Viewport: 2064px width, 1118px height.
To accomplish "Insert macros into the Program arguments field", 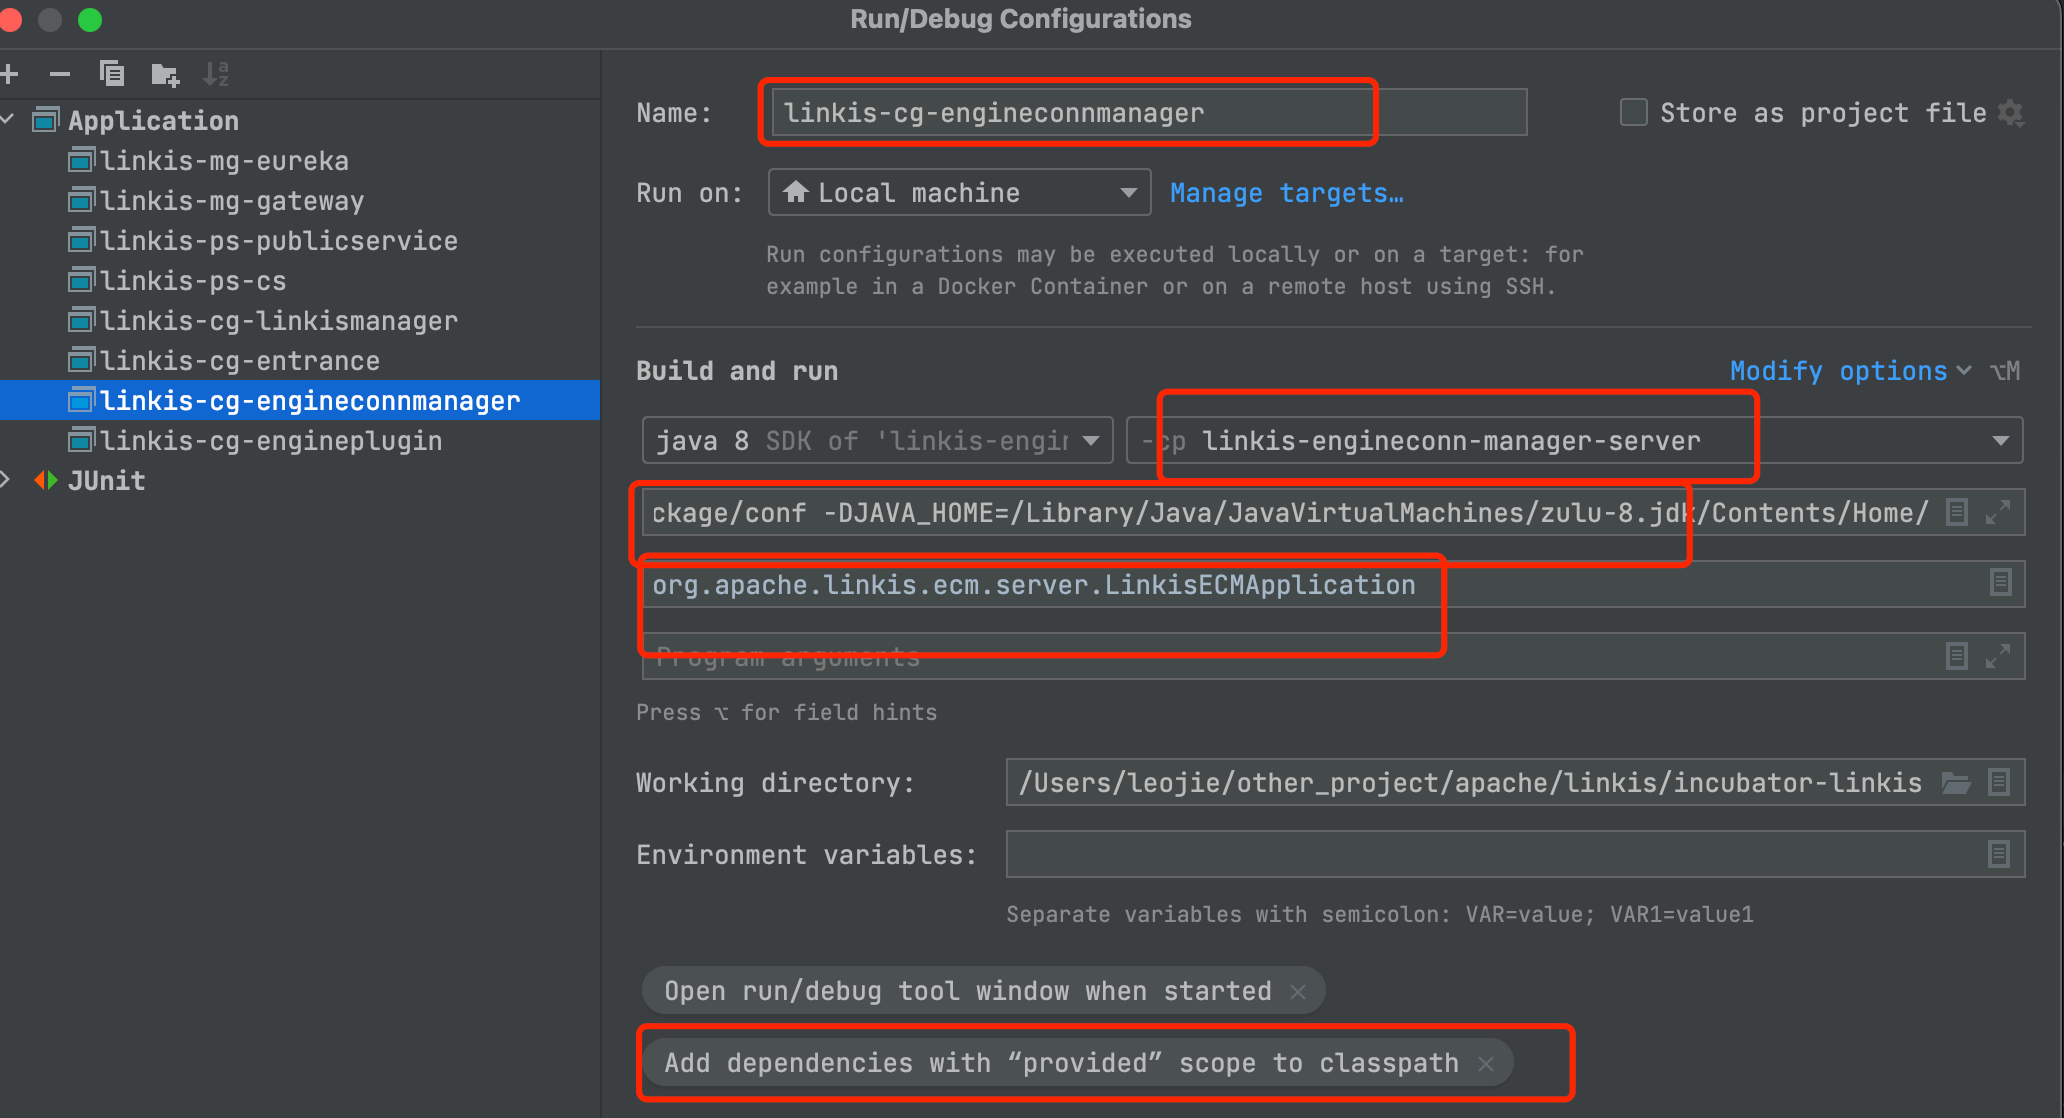I will pos(1956,656).
